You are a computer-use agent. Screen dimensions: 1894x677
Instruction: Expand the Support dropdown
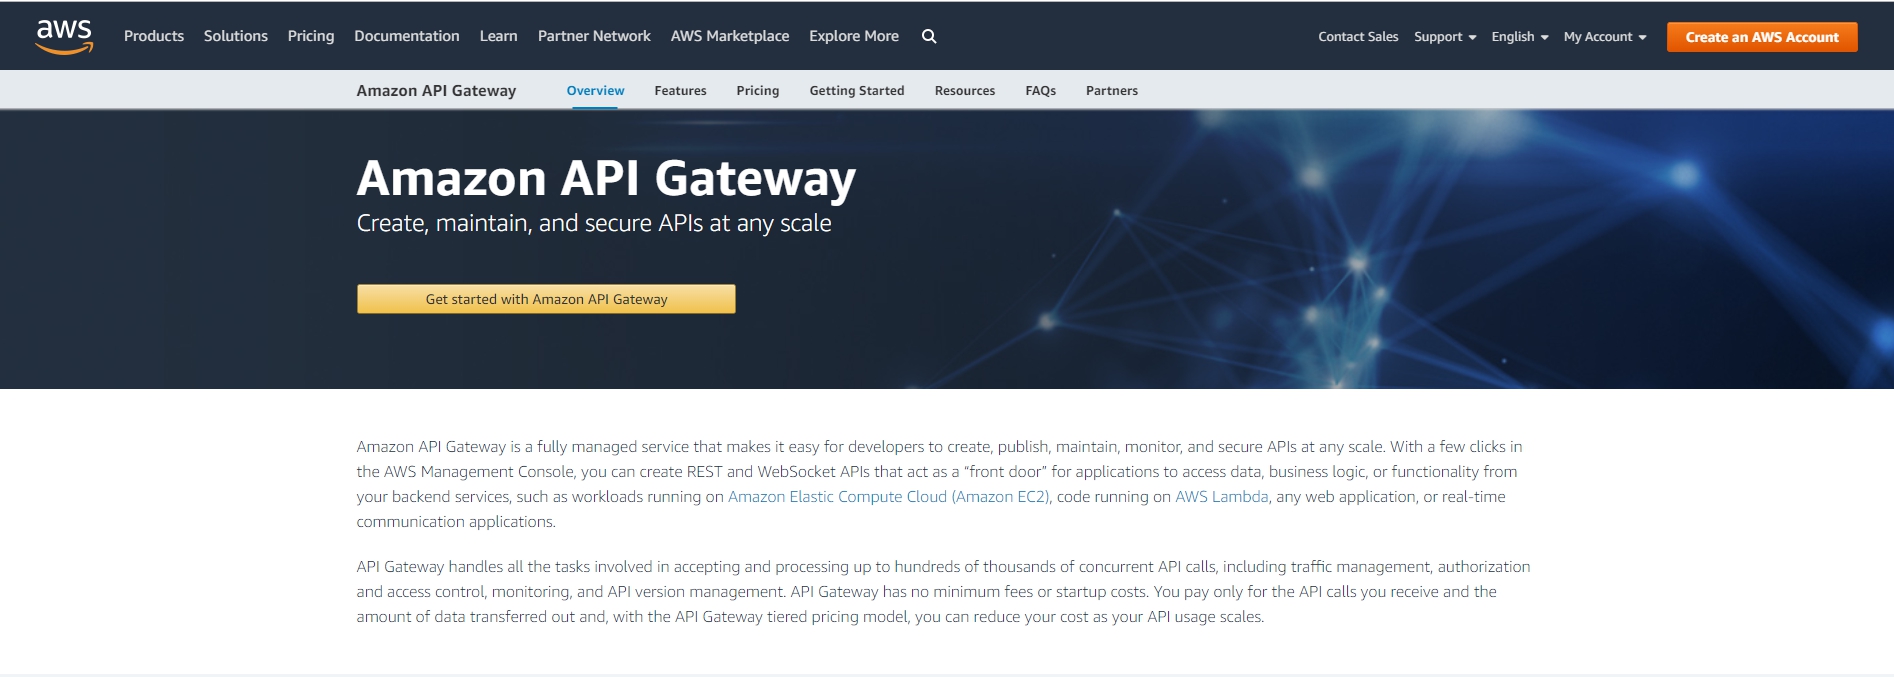click(x=1445, y=37)
